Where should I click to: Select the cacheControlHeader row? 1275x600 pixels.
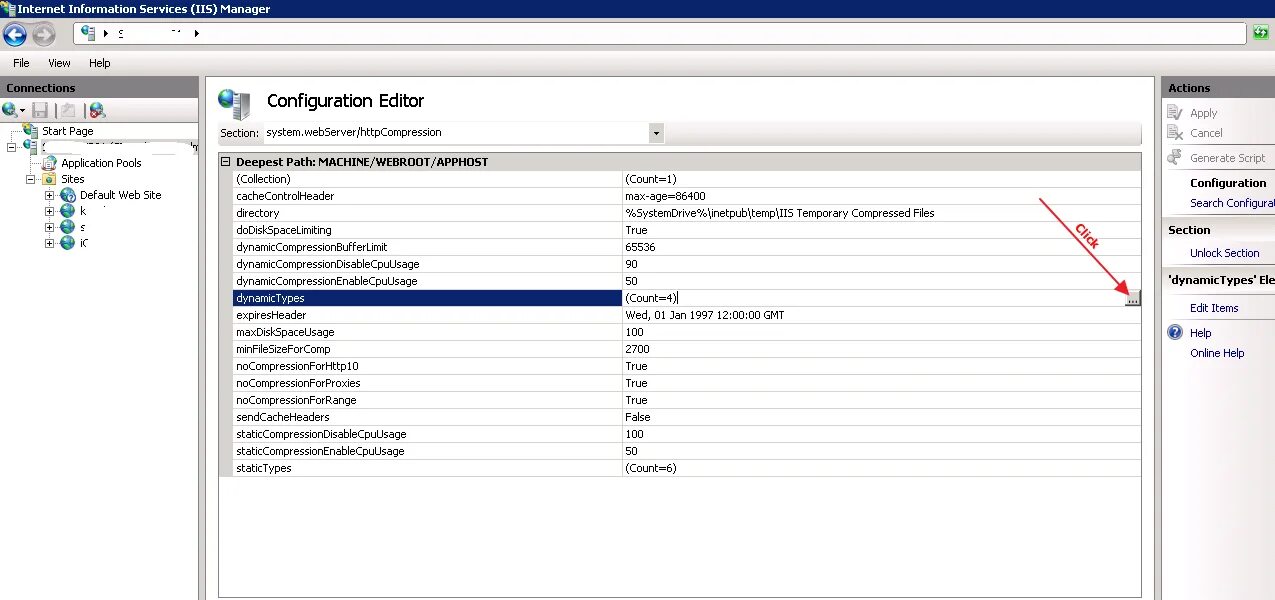686,196
